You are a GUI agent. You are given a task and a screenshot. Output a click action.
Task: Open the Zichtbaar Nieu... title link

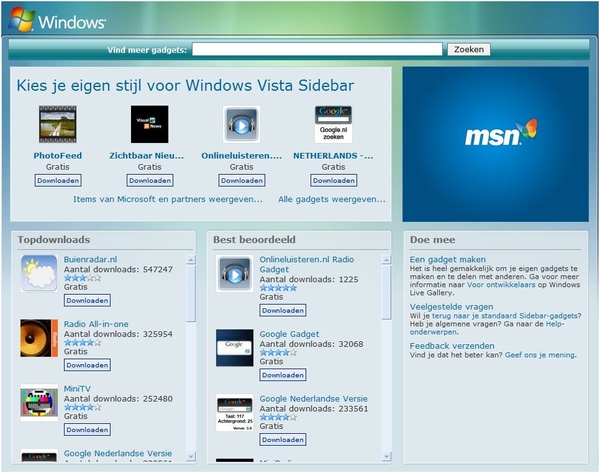click(147, 156)
